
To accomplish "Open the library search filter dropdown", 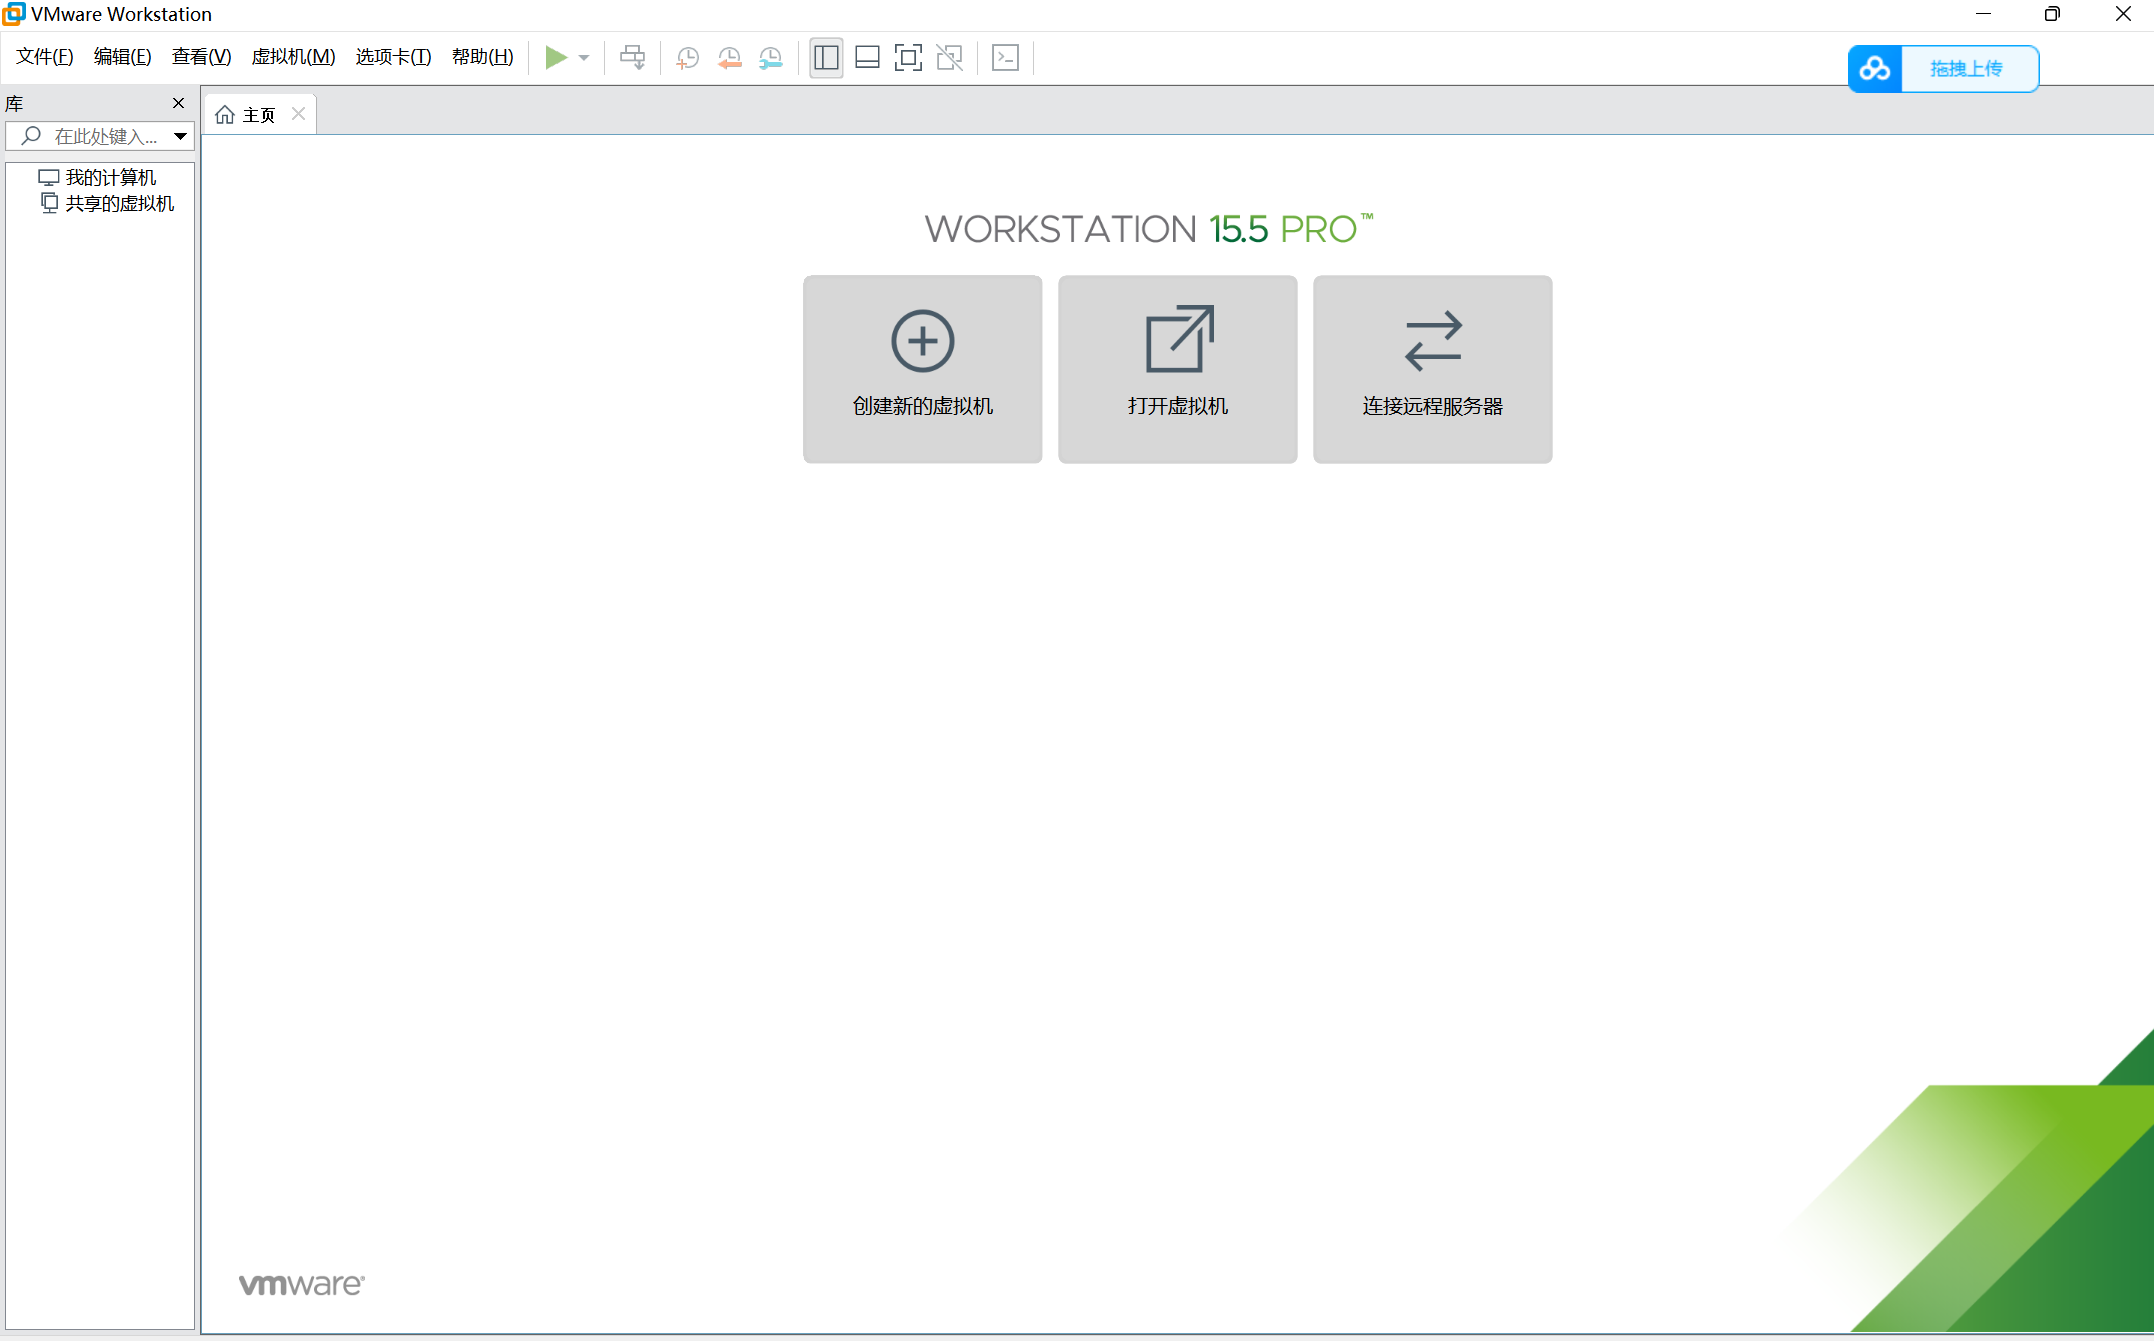I will 180,136.
